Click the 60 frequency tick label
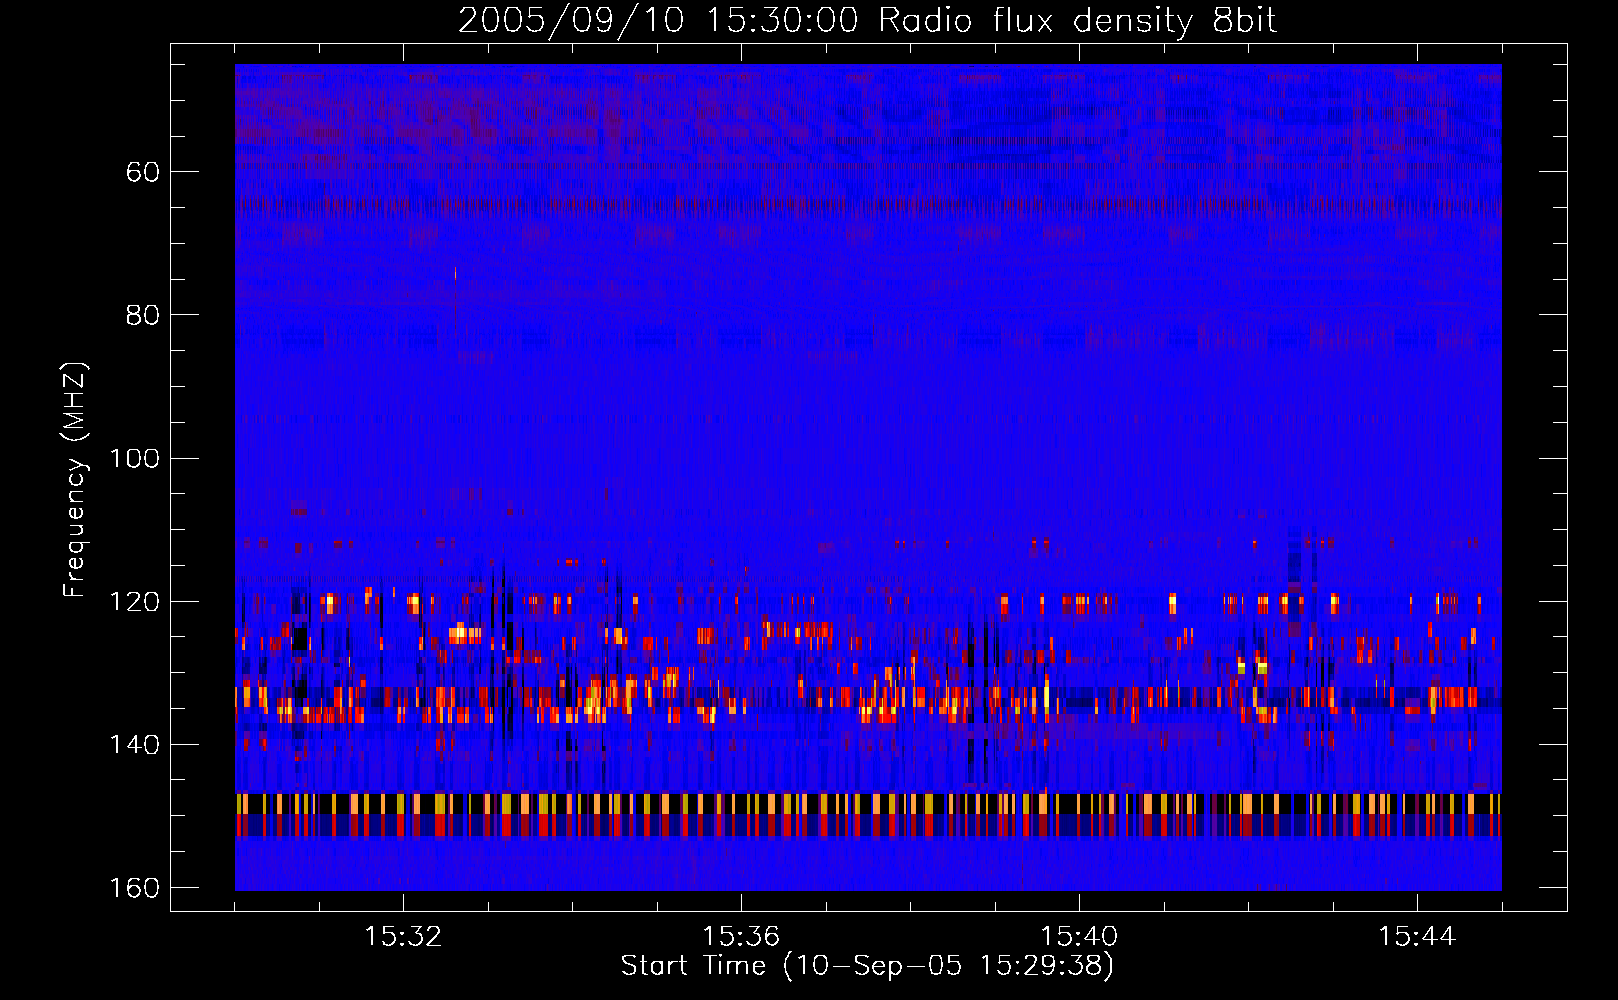This screenshot has width=1618, height=1000. pyautogui.click(x=143, y=172)
